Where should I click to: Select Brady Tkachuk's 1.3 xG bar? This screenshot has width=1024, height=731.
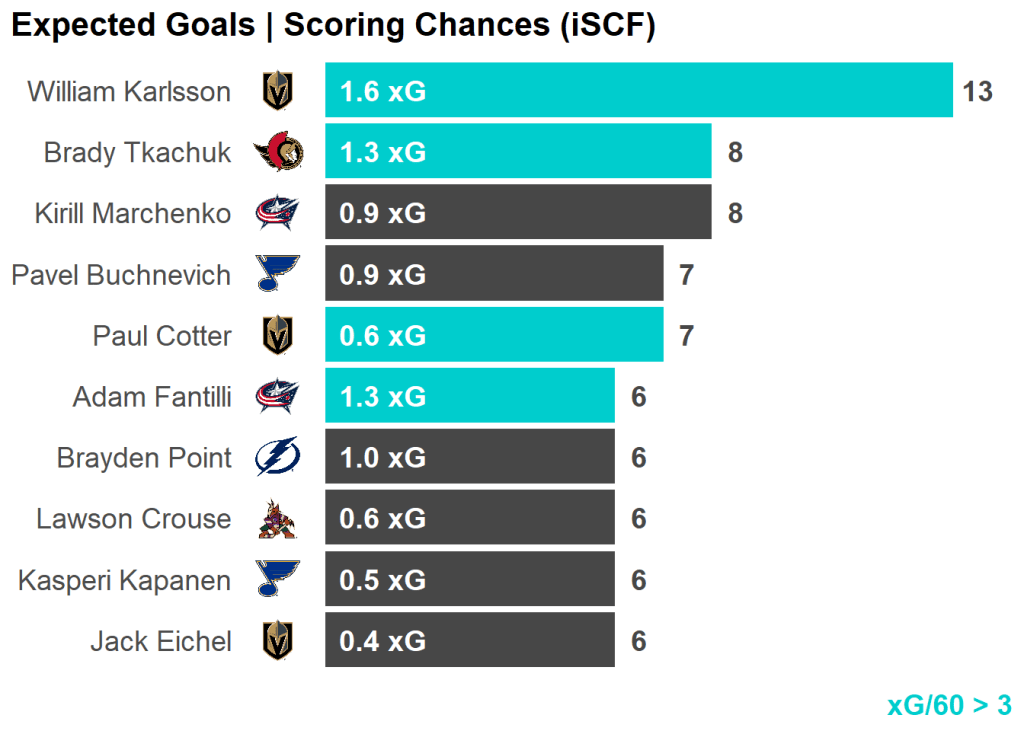click(518, 152)
